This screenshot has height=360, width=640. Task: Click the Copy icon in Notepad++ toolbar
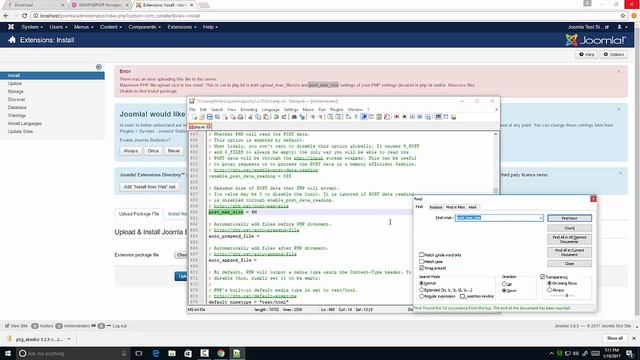pyautogui.click(x=258, y=117)
